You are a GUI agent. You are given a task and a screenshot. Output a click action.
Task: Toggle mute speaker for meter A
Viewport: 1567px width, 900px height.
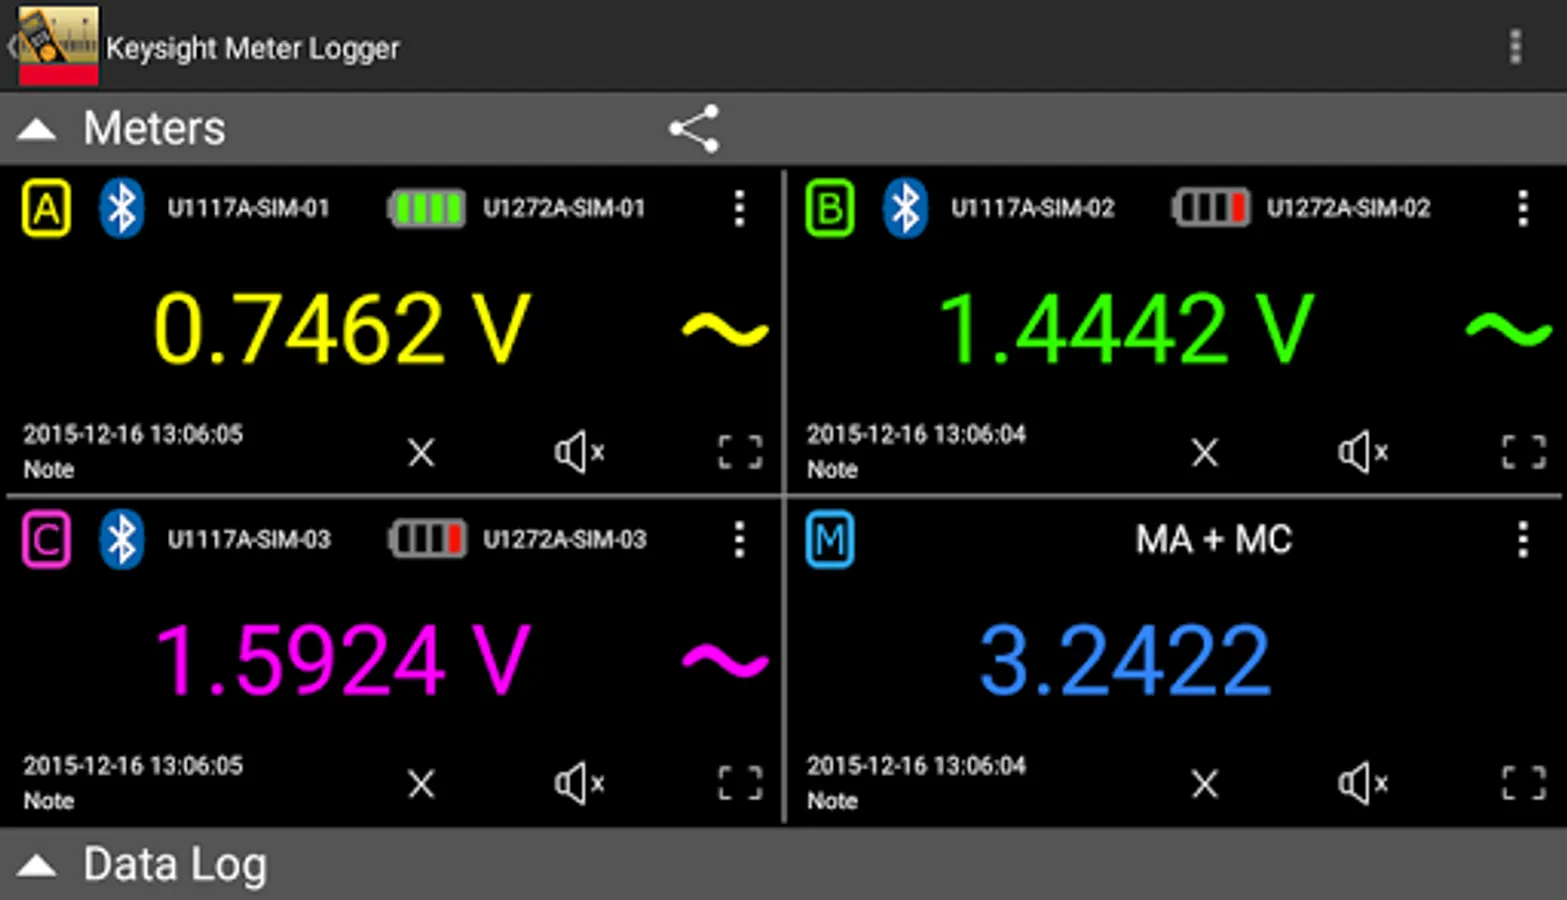pyautogui.click(x=580, y=452)
